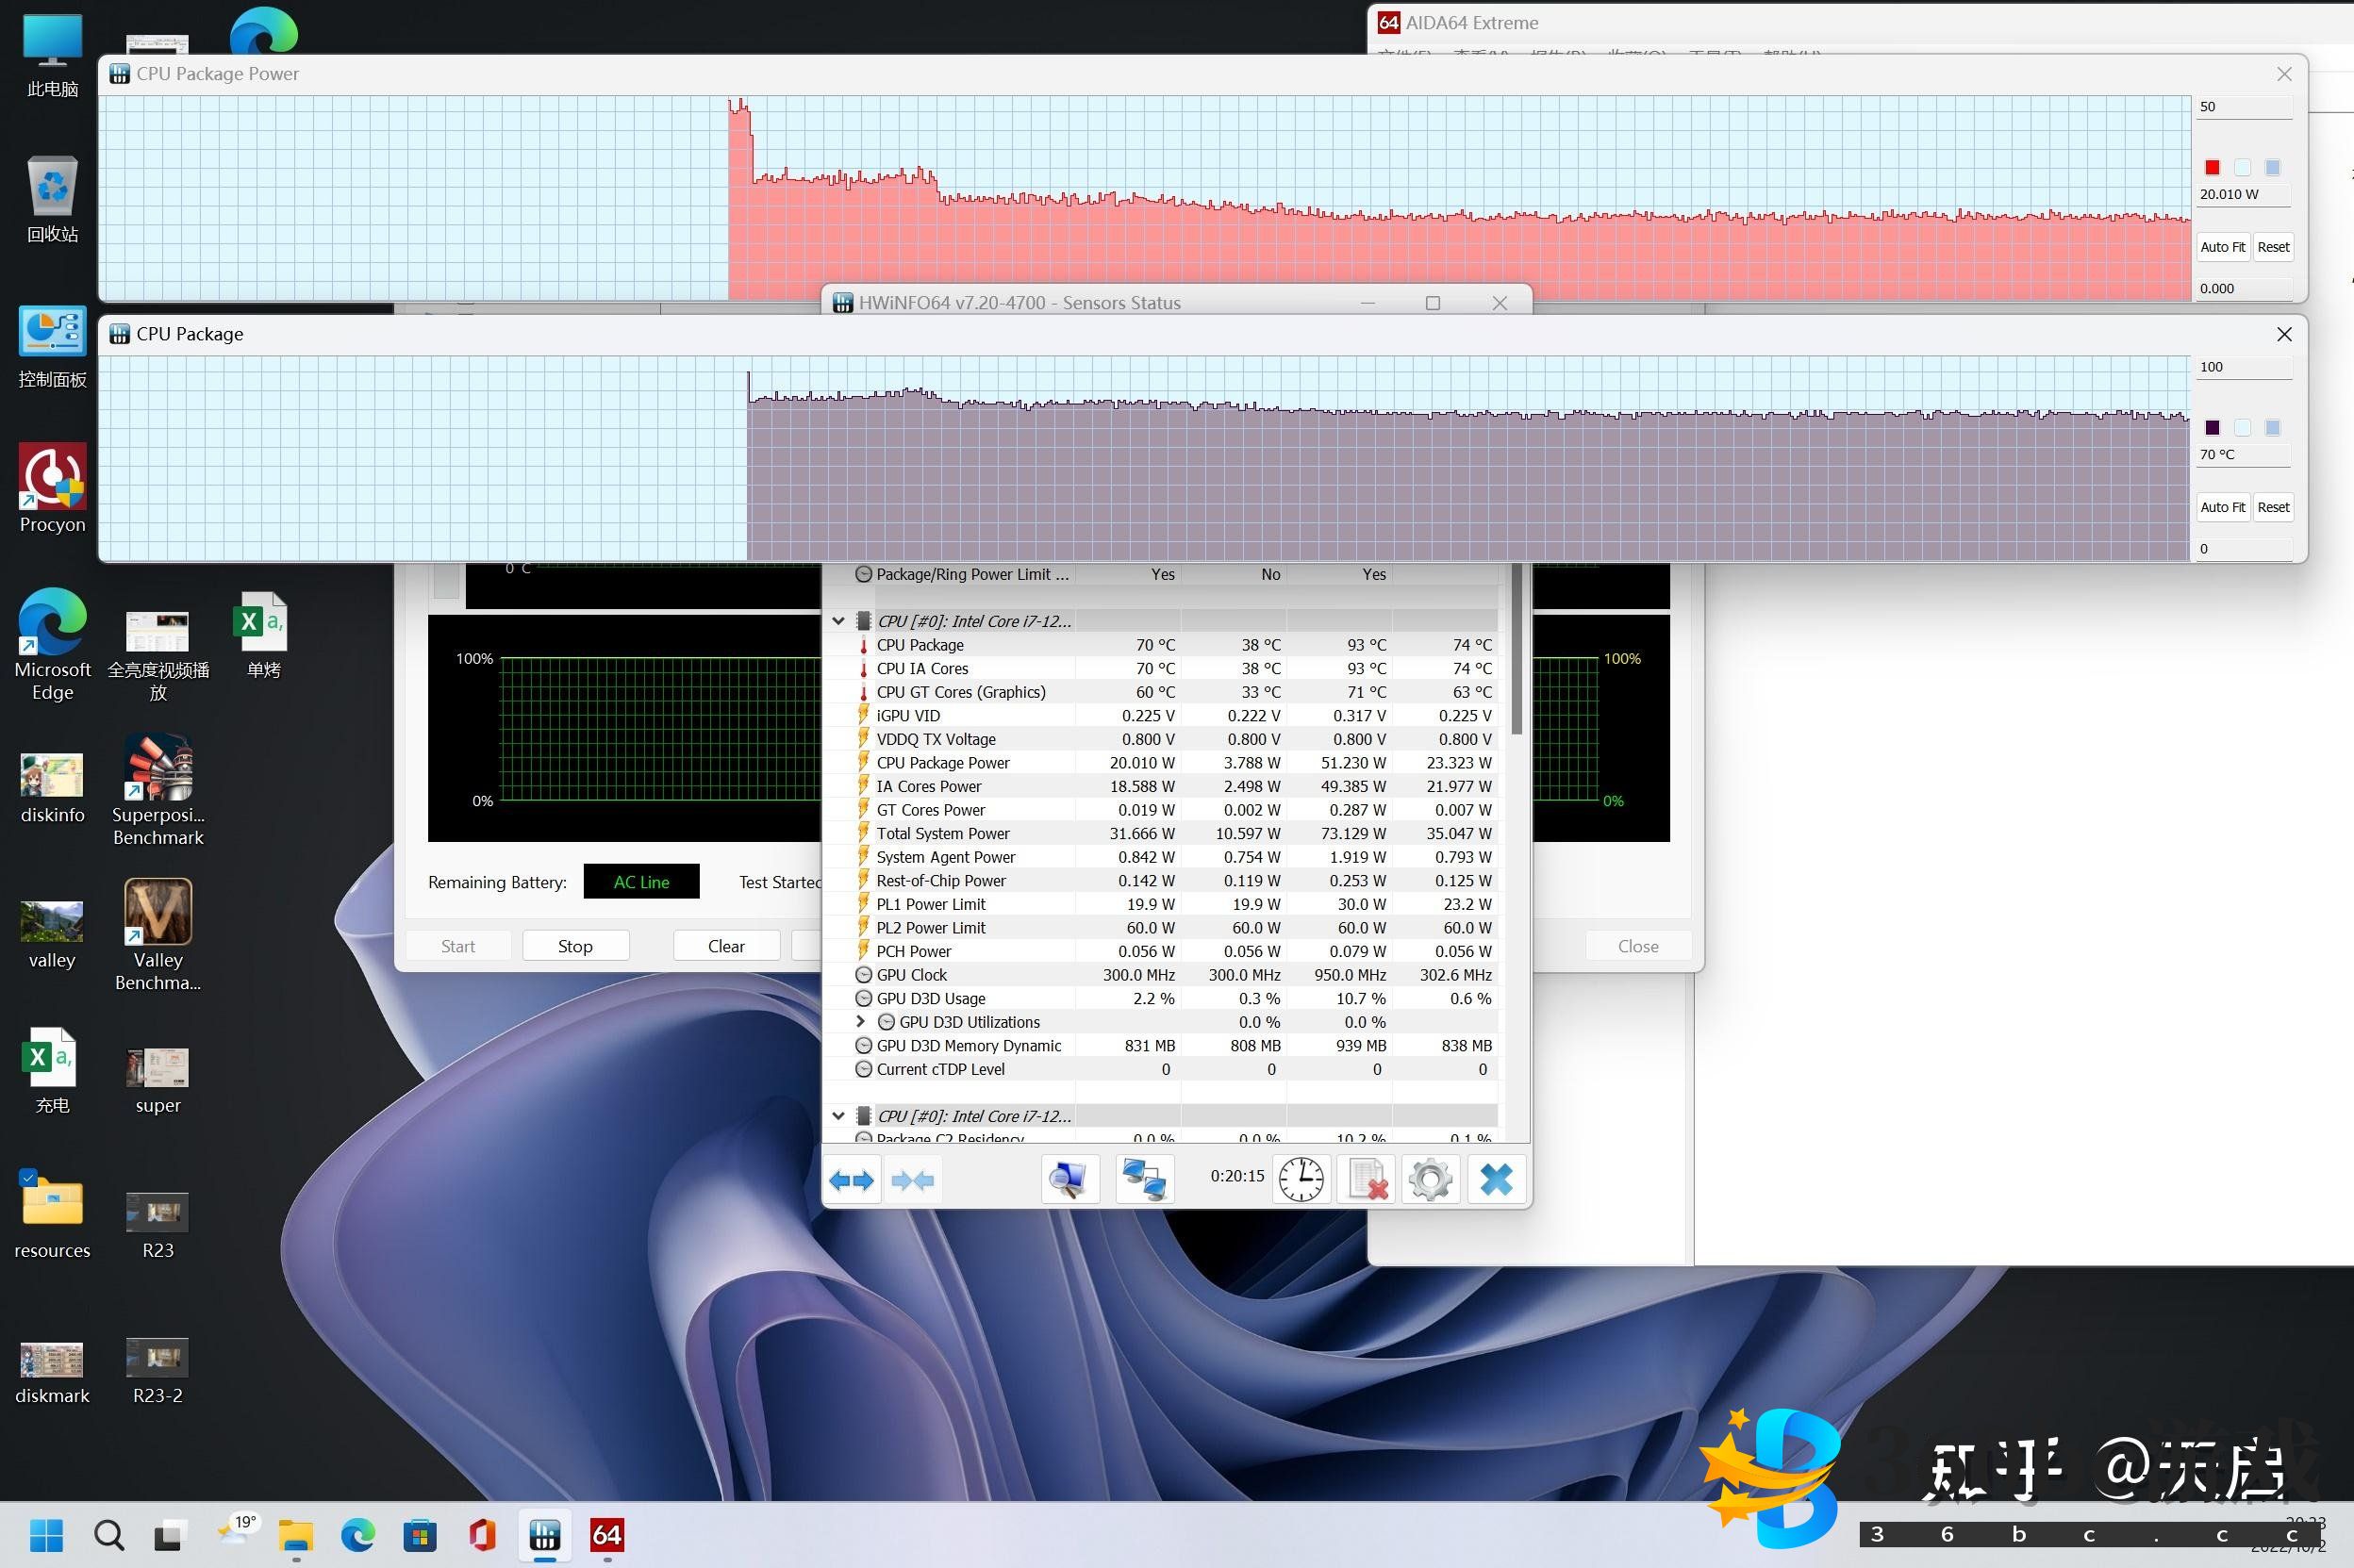Click the collapse columns arrows icon in HWiNFO
Screen dimensions: 2354x1568
point(912,1180)
